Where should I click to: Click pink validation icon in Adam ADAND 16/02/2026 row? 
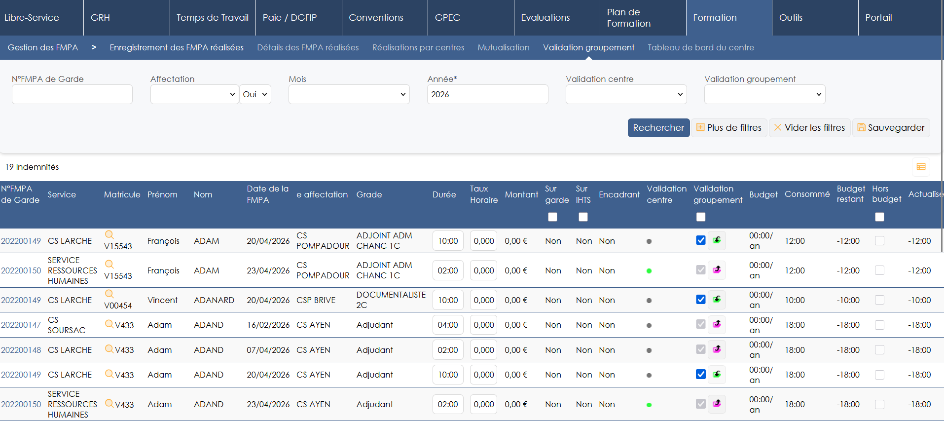coord(716,325)
